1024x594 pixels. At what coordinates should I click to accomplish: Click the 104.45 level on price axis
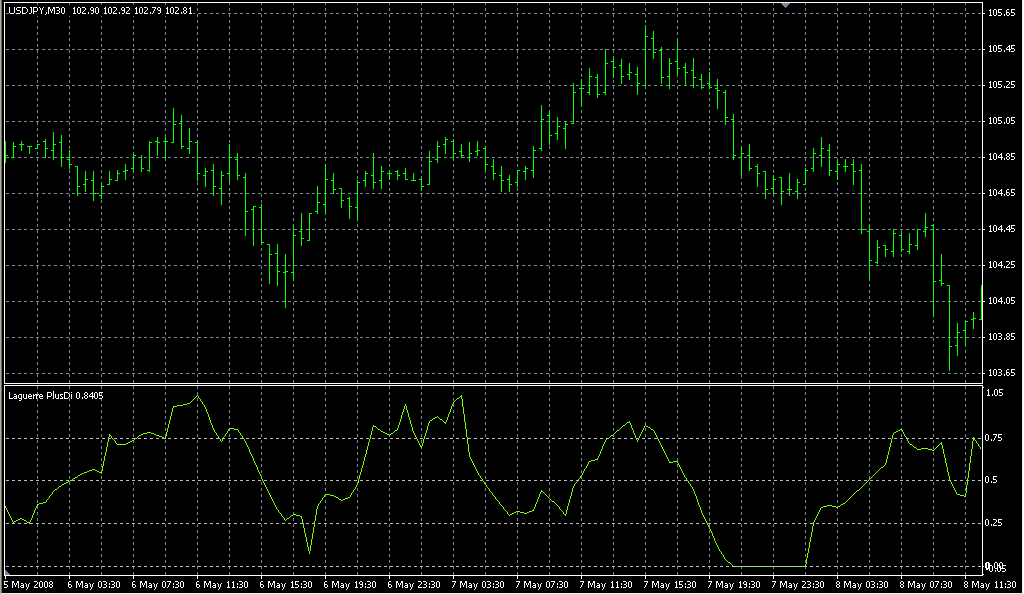point(1000,229)
